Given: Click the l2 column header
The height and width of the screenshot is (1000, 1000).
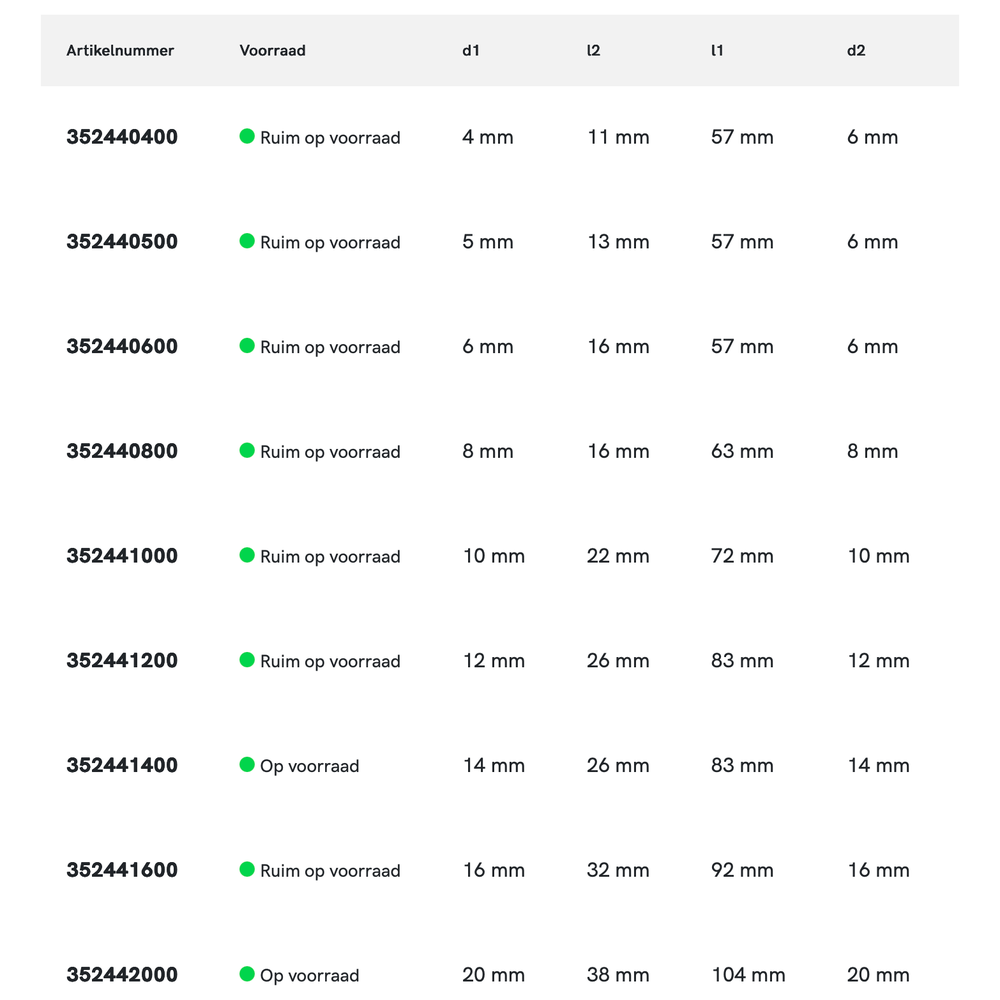Looking at the screenshot, I should 594,50.
